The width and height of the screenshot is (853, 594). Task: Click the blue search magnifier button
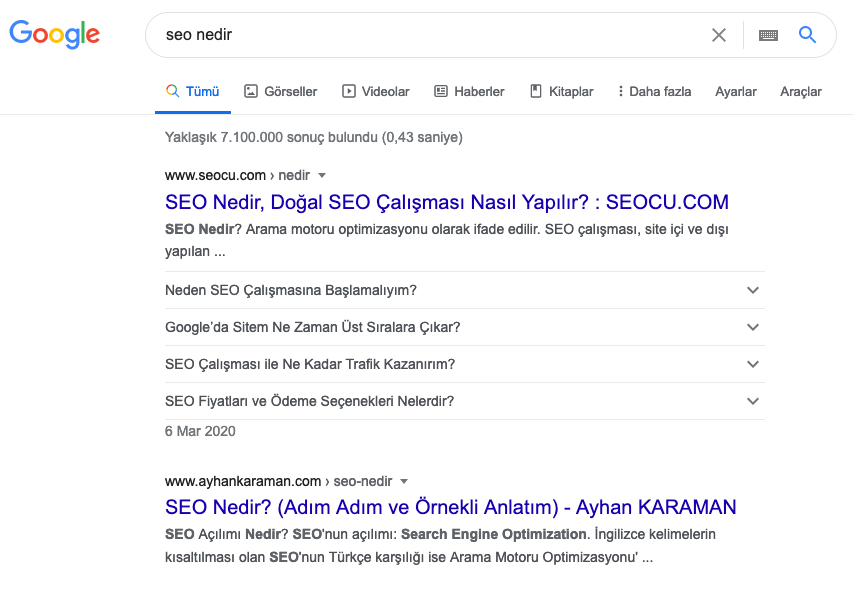click(x=807, y=35)
